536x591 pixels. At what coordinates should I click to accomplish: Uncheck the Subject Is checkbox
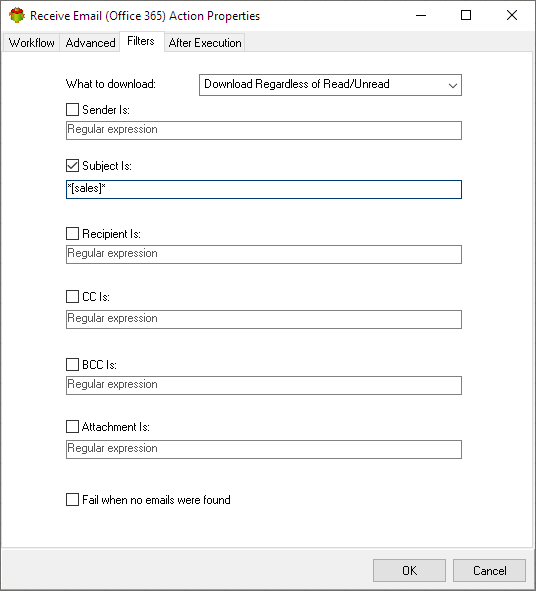click(x=72, y=165)
